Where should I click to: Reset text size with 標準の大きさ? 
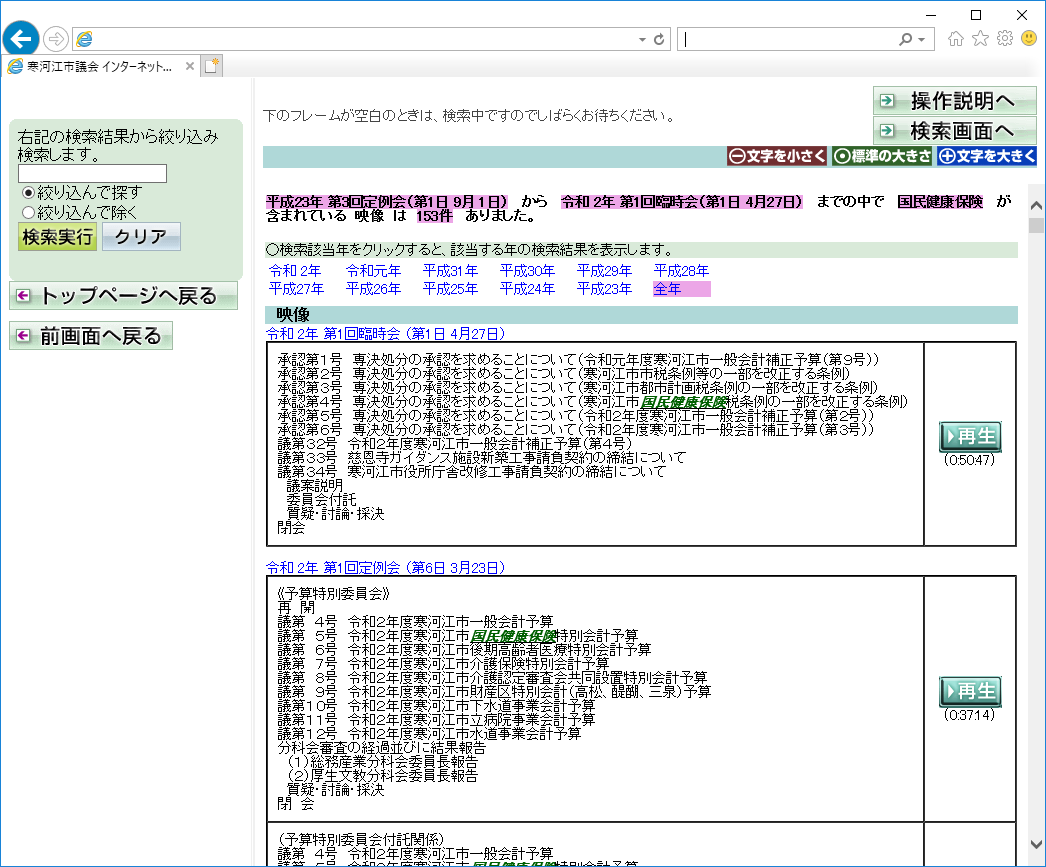[x=882, y=156]
